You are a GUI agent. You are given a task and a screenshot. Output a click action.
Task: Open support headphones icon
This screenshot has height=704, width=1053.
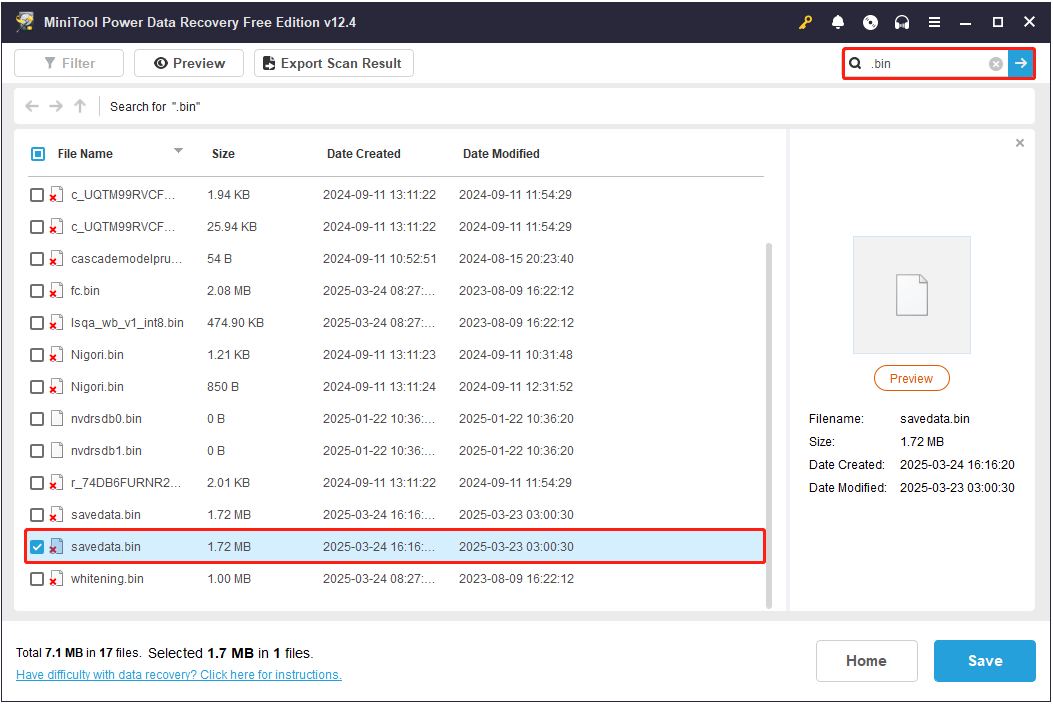click(x=902, y=22)
